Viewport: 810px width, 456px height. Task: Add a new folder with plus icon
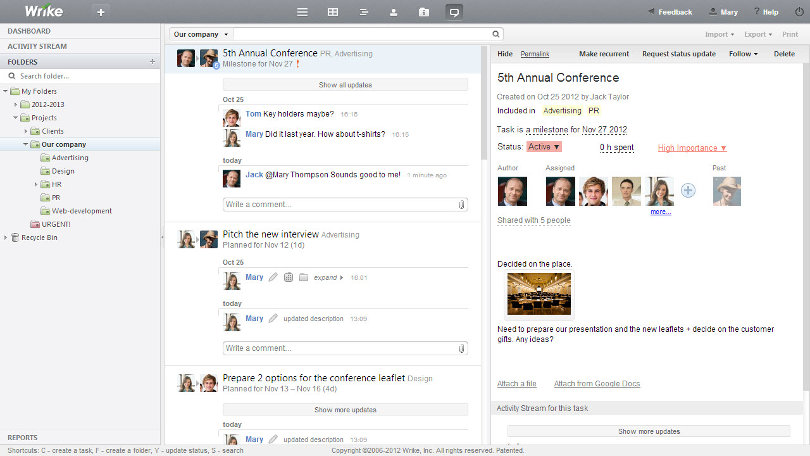pos(152,61)
